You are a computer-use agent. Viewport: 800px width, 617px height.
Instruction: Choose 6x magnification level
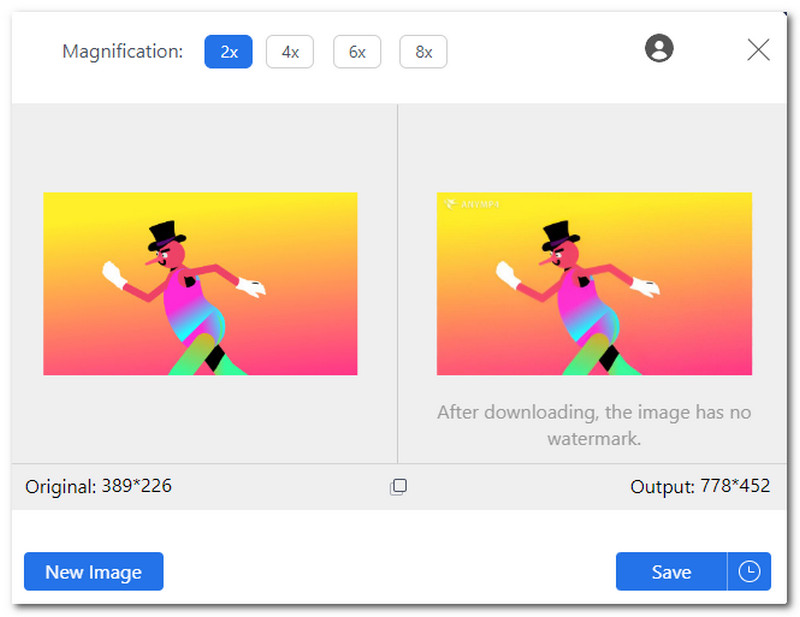click(x=357, y=52)
